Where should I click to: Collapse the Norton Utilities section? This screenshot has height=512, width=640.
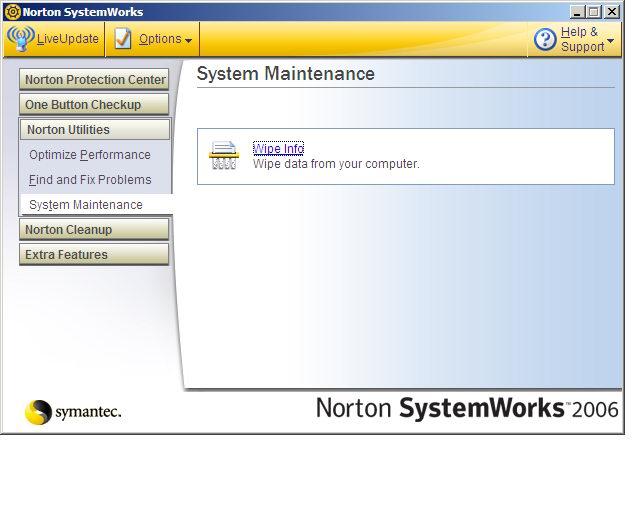pyautogui.click(x=95, y=129)
